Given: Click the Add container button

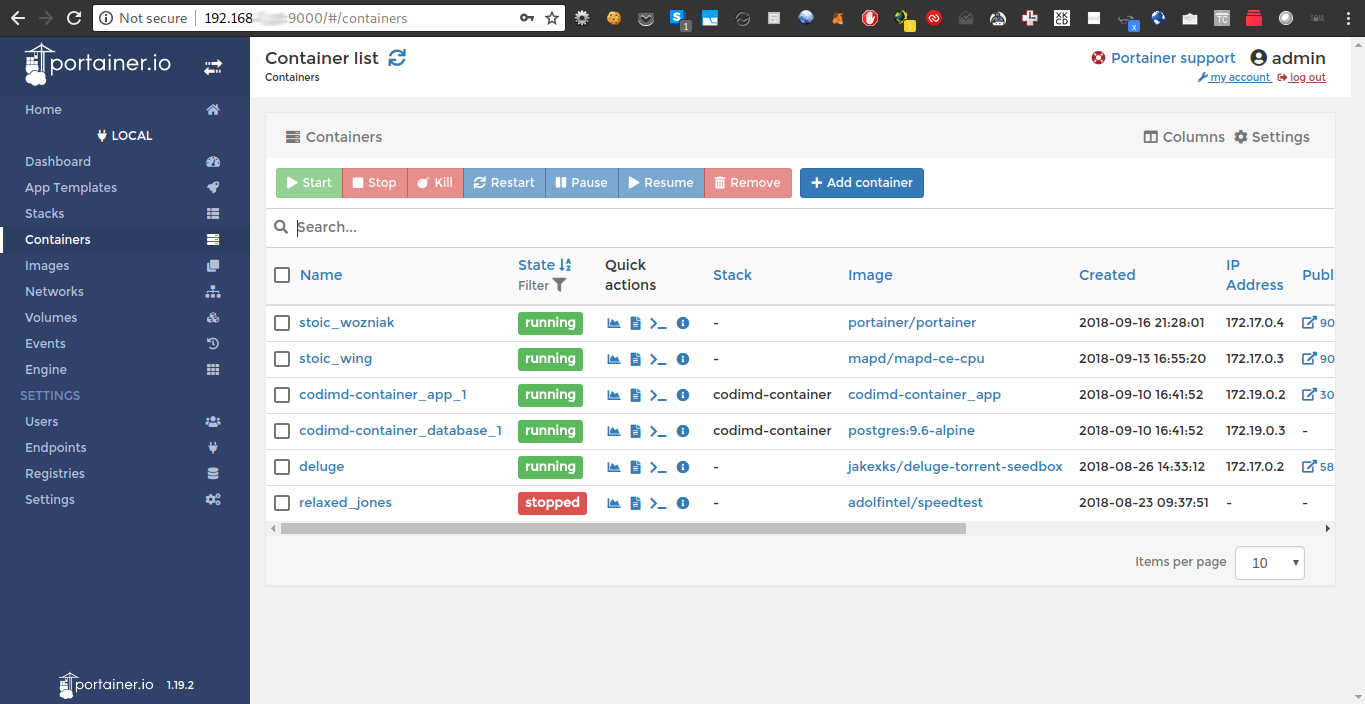Looking at the screenshot, I should coord(861,183).
